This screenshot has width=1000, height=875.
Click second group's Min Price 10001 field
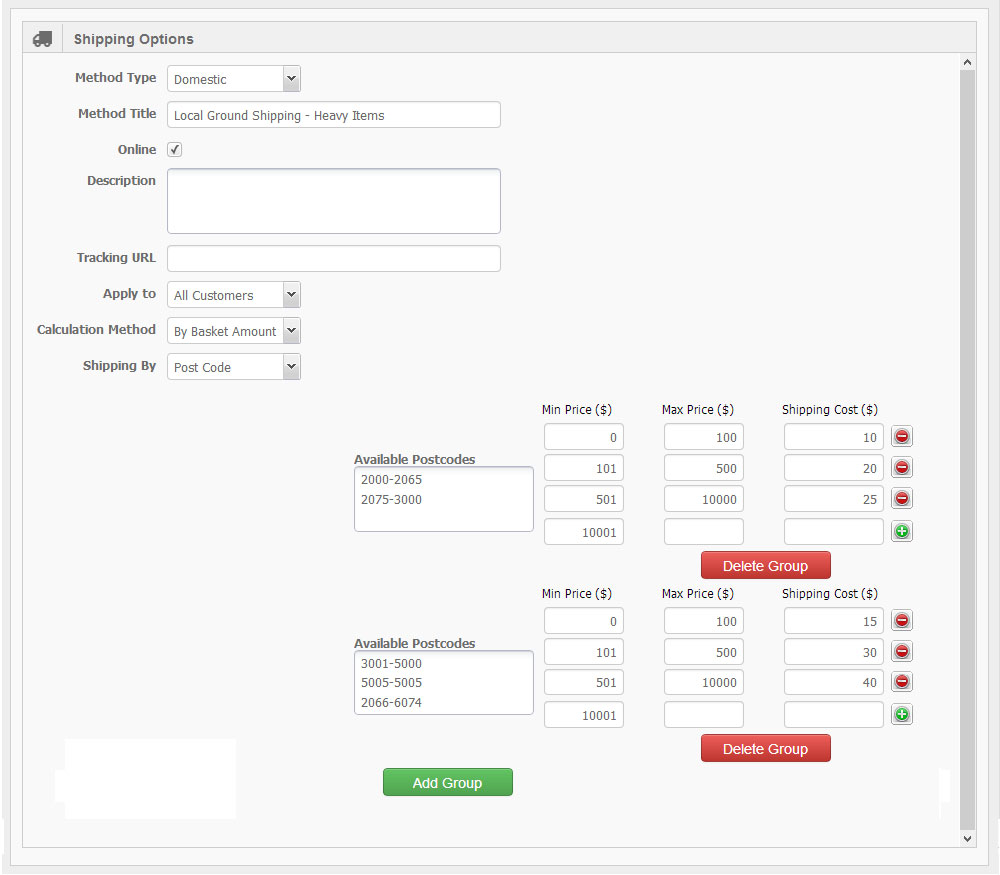(x=584, y=714)
